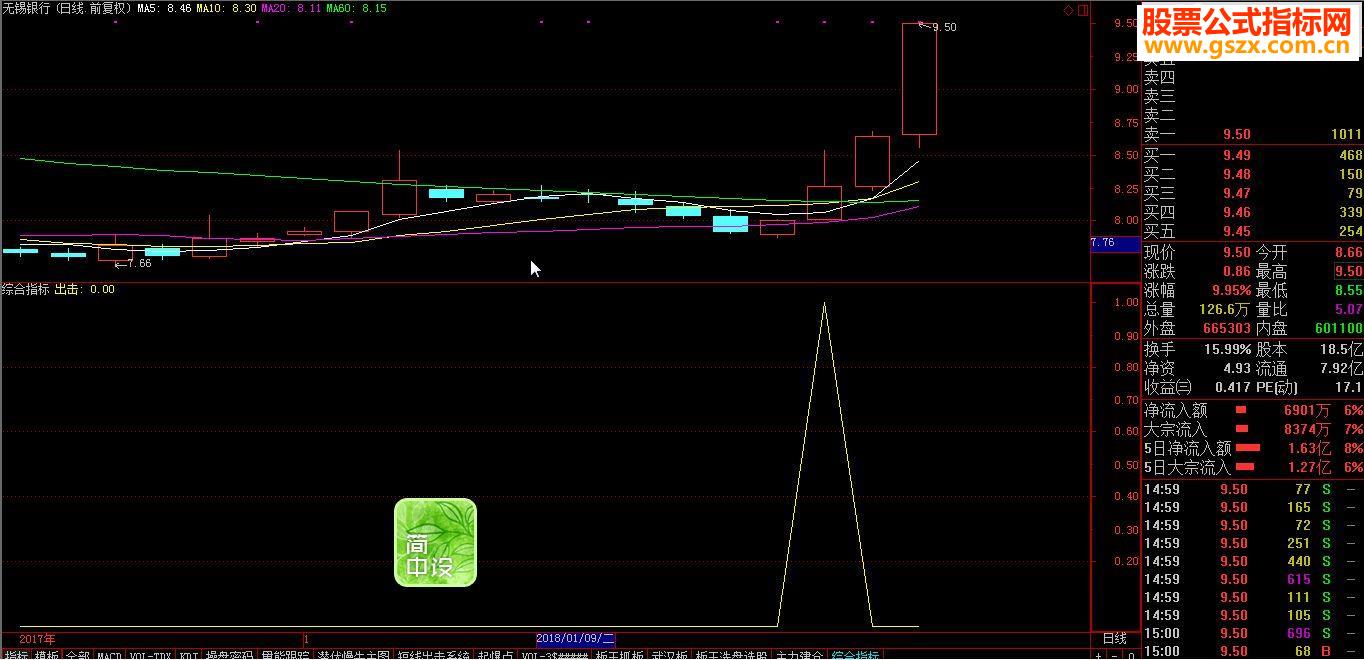Click the 全部 tab in bottom bar
The height and width of the screenshot is (660, 1364).
[x=78, y=656]
